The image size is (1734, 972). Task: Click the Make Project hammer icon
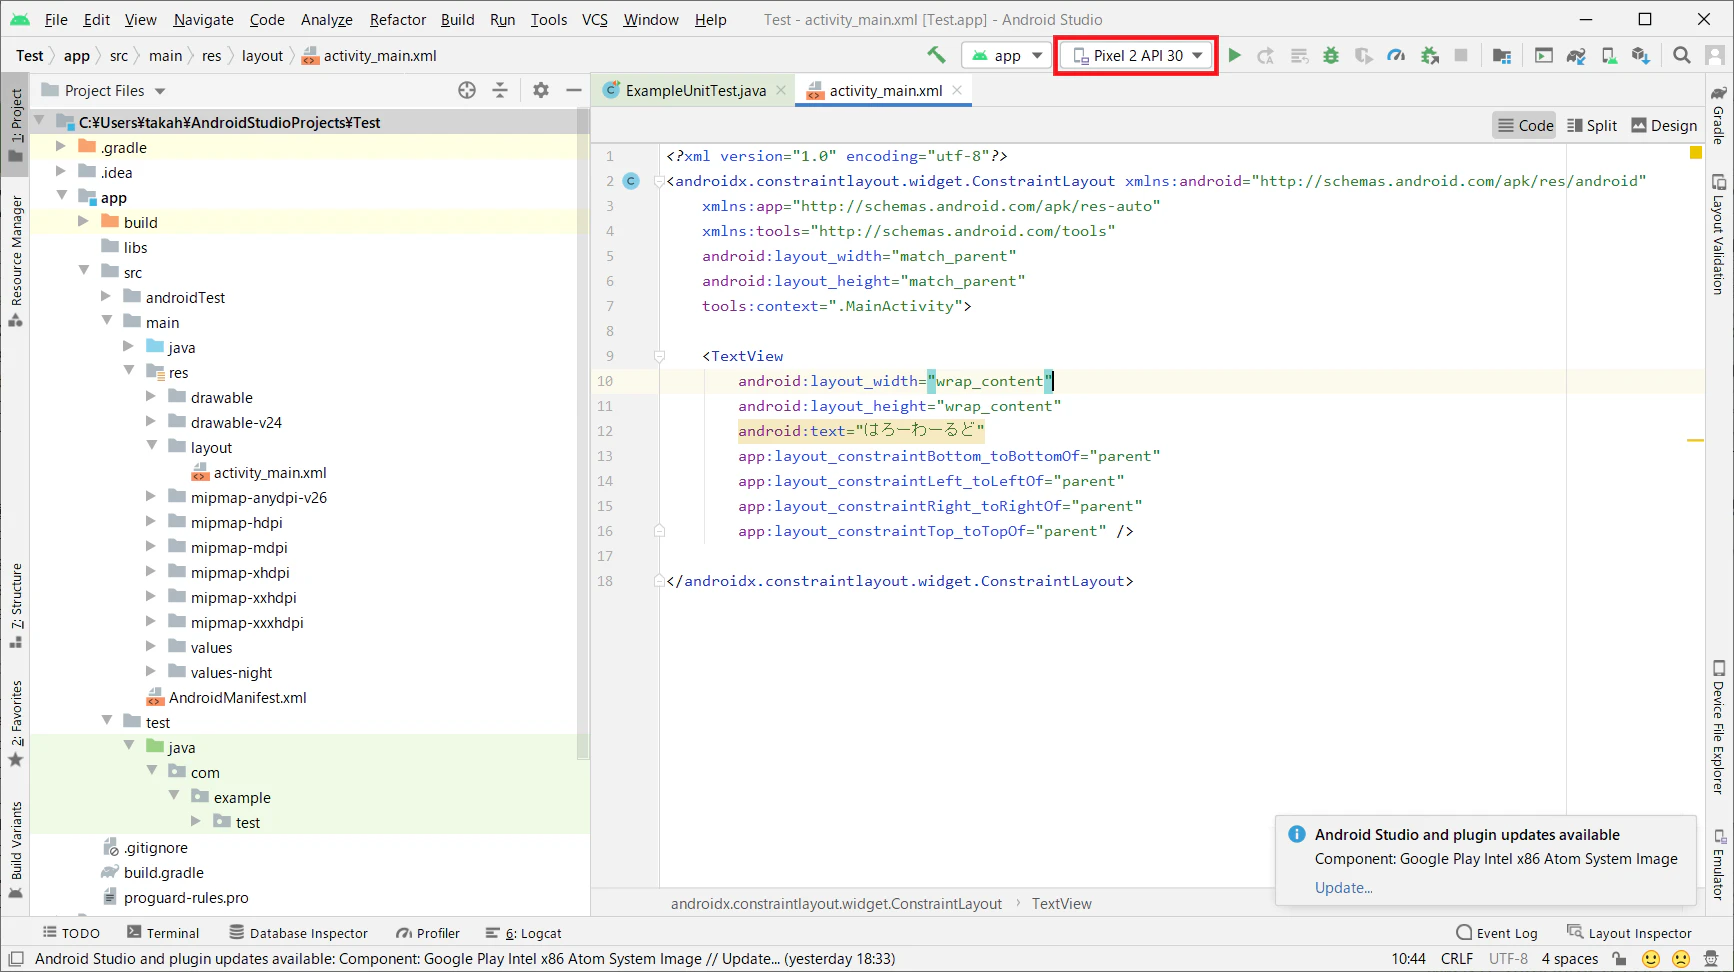tap(936, 55)
